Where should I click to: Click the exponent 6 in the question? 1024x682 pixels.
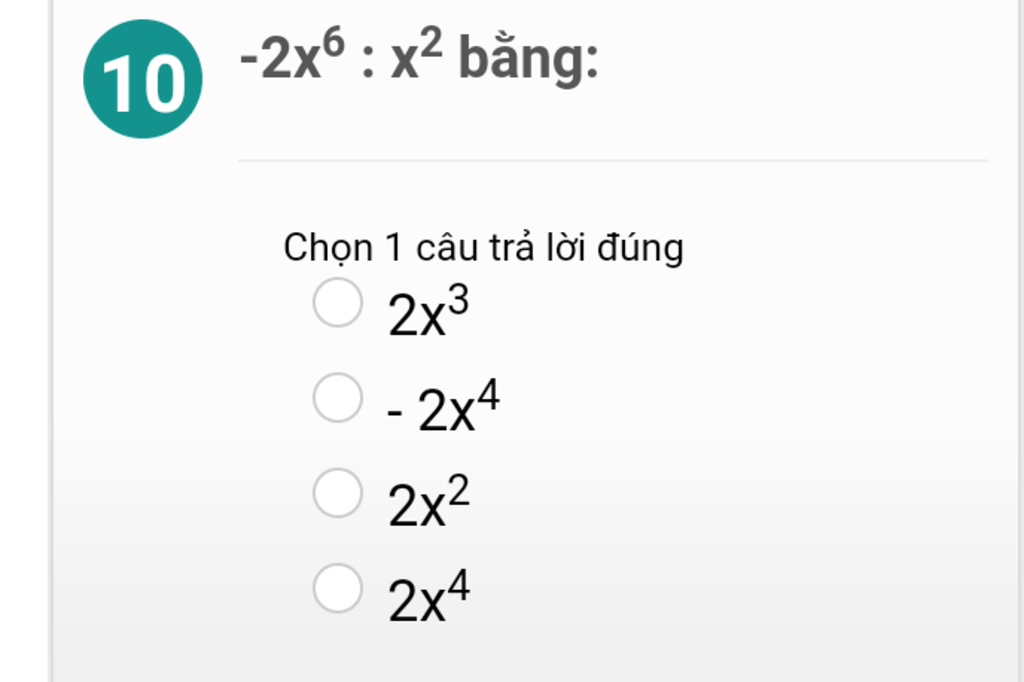click(334, 42)
